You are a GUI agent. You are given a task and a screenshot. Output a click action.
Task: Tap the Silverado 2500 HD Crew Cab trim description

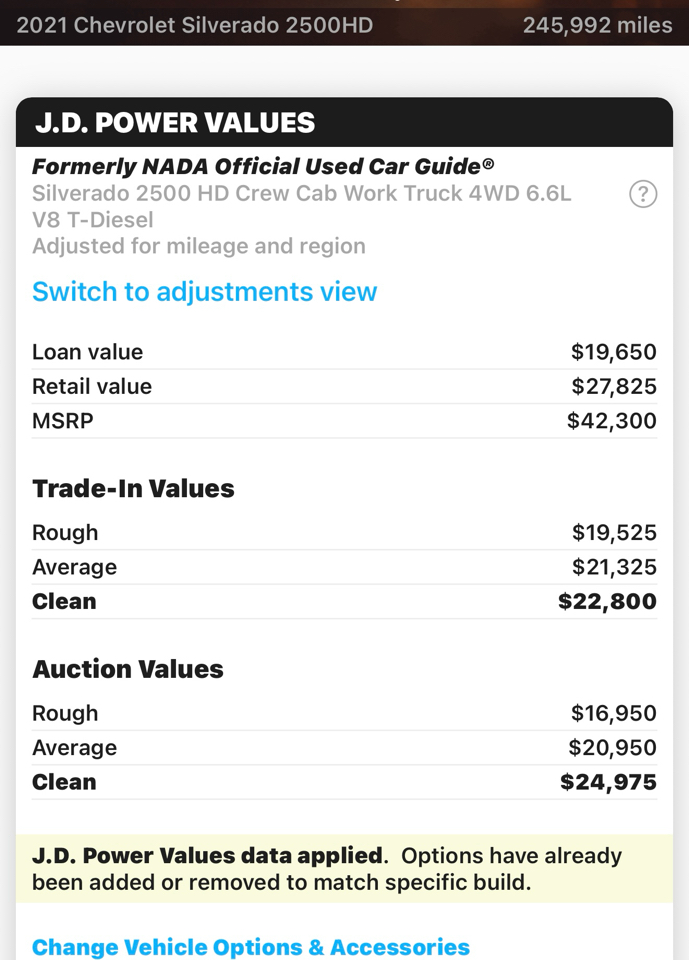pyautogui.click(x=301, y=206)
